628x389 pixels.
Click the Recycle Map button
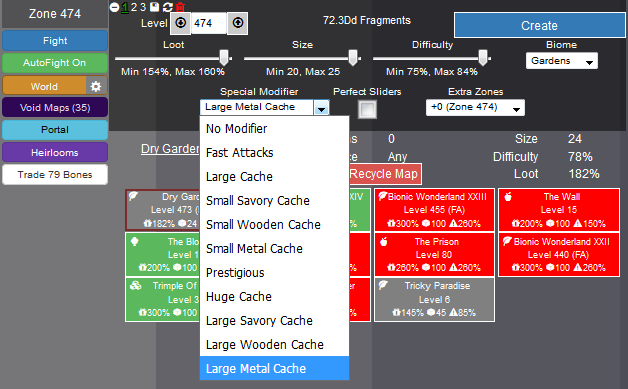point(384,174)
